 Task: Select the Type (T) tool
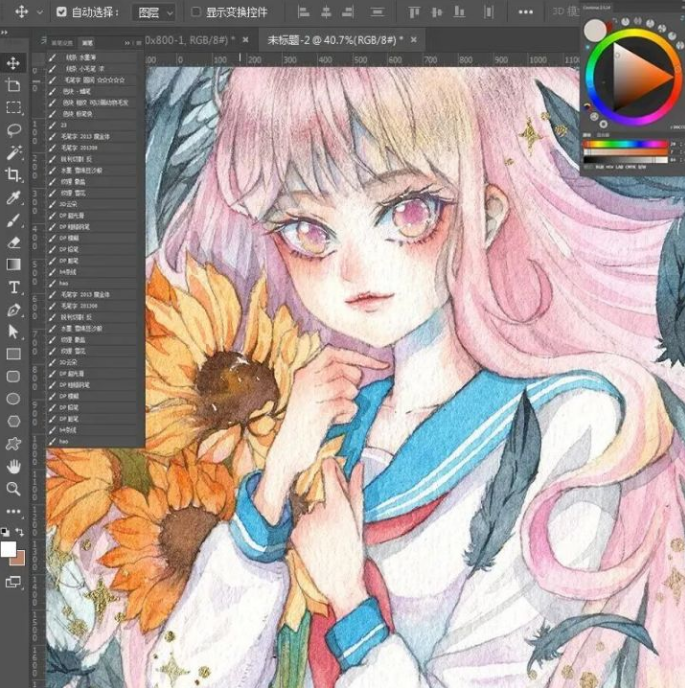tap(13, 287)
